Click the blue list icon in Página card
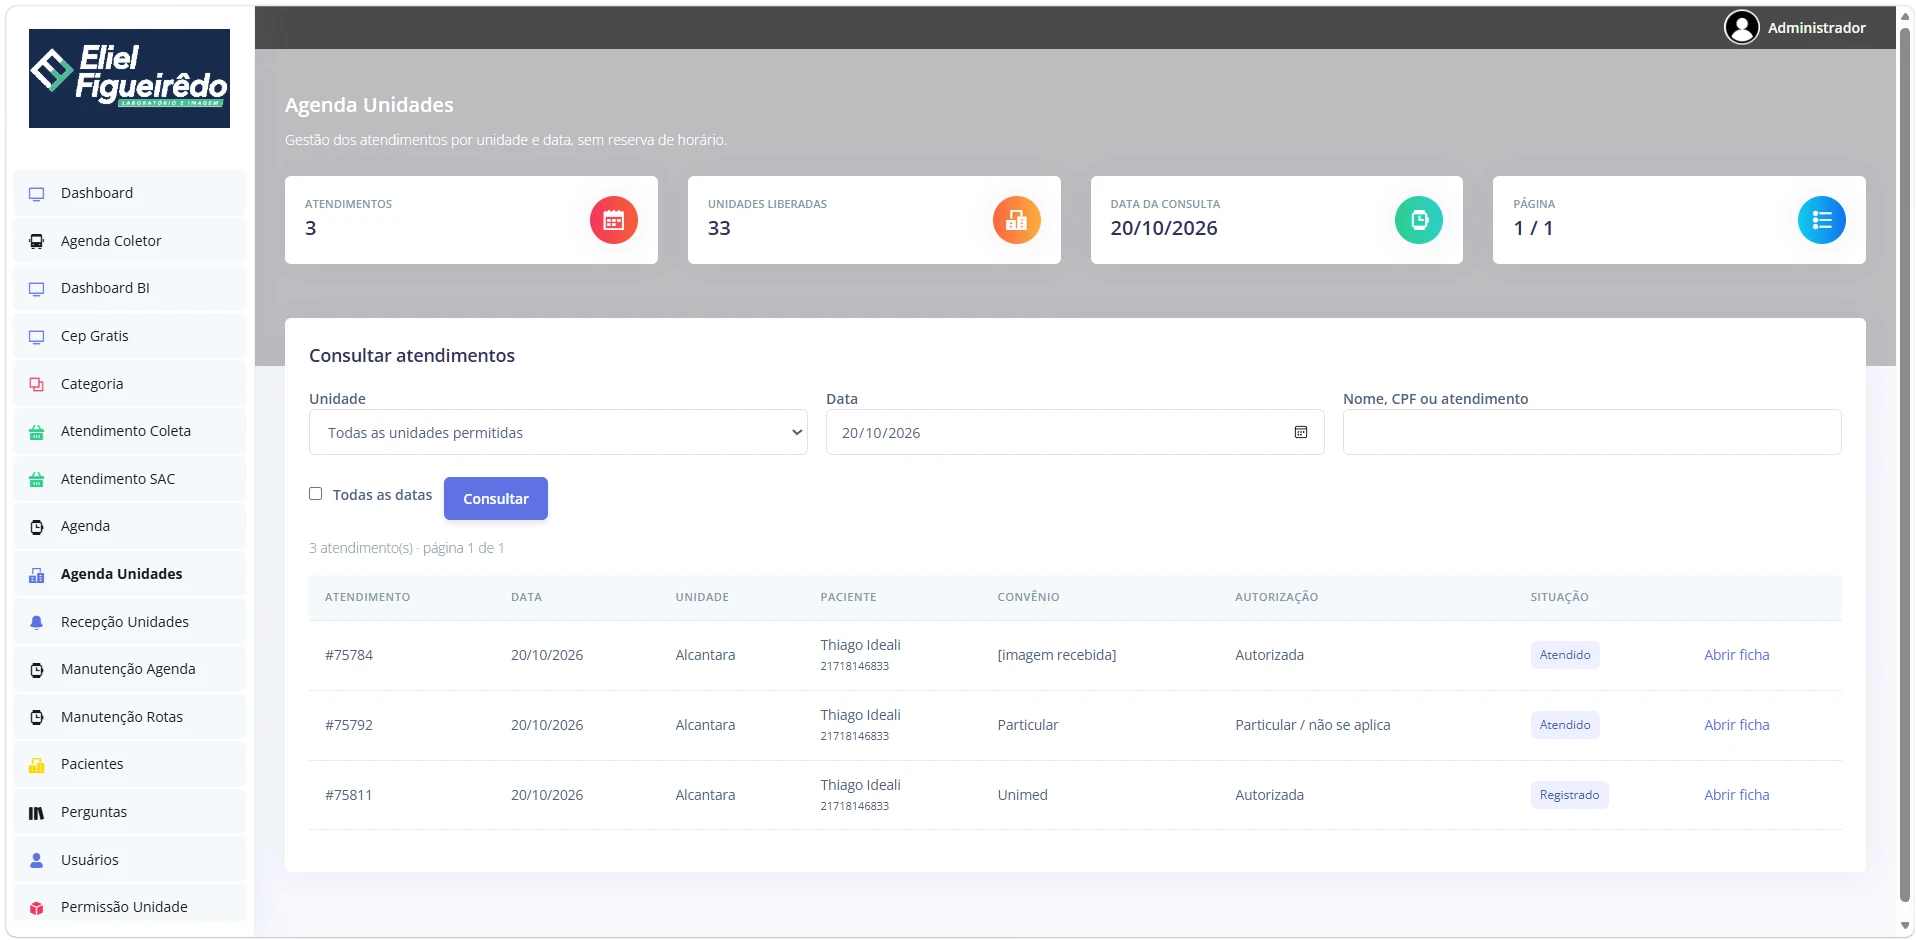Viewport: 1917px width, 940px height. tap(1822, 220)
